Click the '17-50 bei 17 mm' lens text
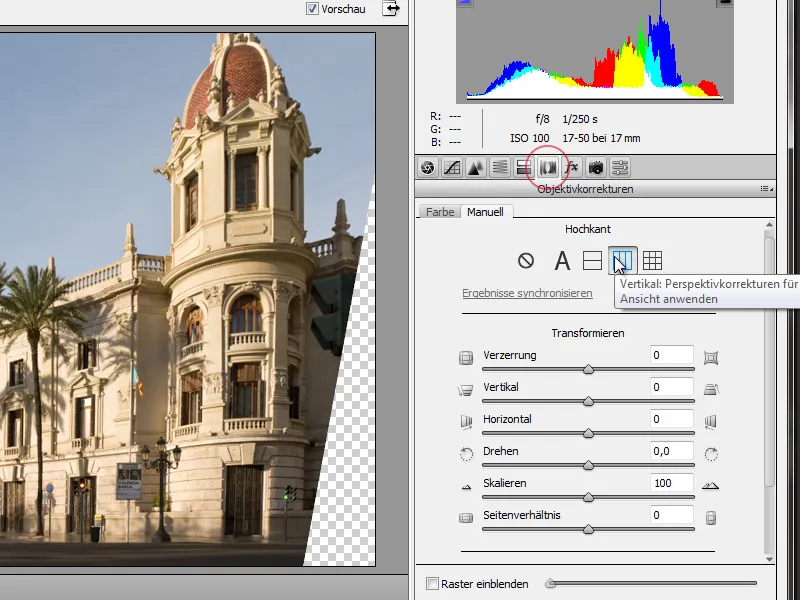800x600 pixels. pyautogui.click(x=601, y=138)
